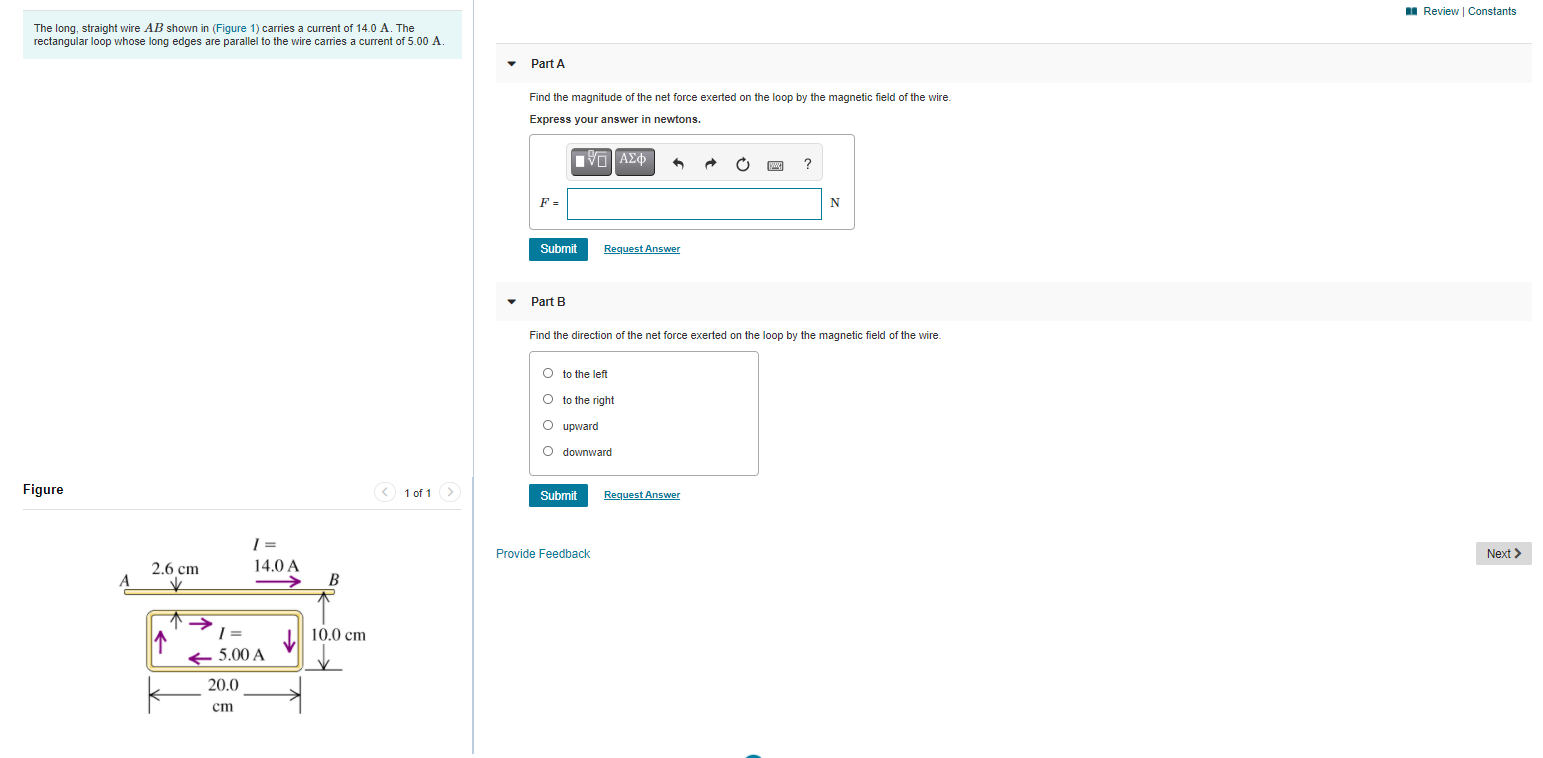This screenshot has width=1543, height=758.
Task: Collapse the Part B section
Action: (x=511, y=301)
